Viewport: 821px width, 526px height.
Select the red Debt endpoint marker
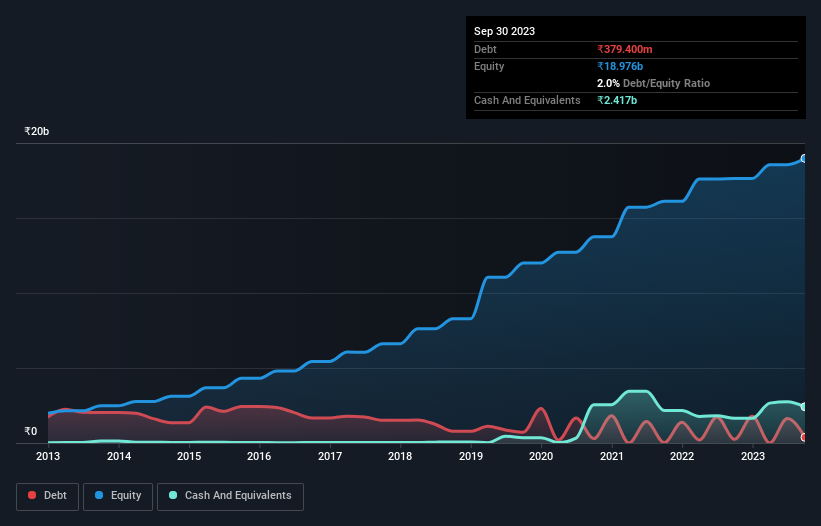point(804,437)
